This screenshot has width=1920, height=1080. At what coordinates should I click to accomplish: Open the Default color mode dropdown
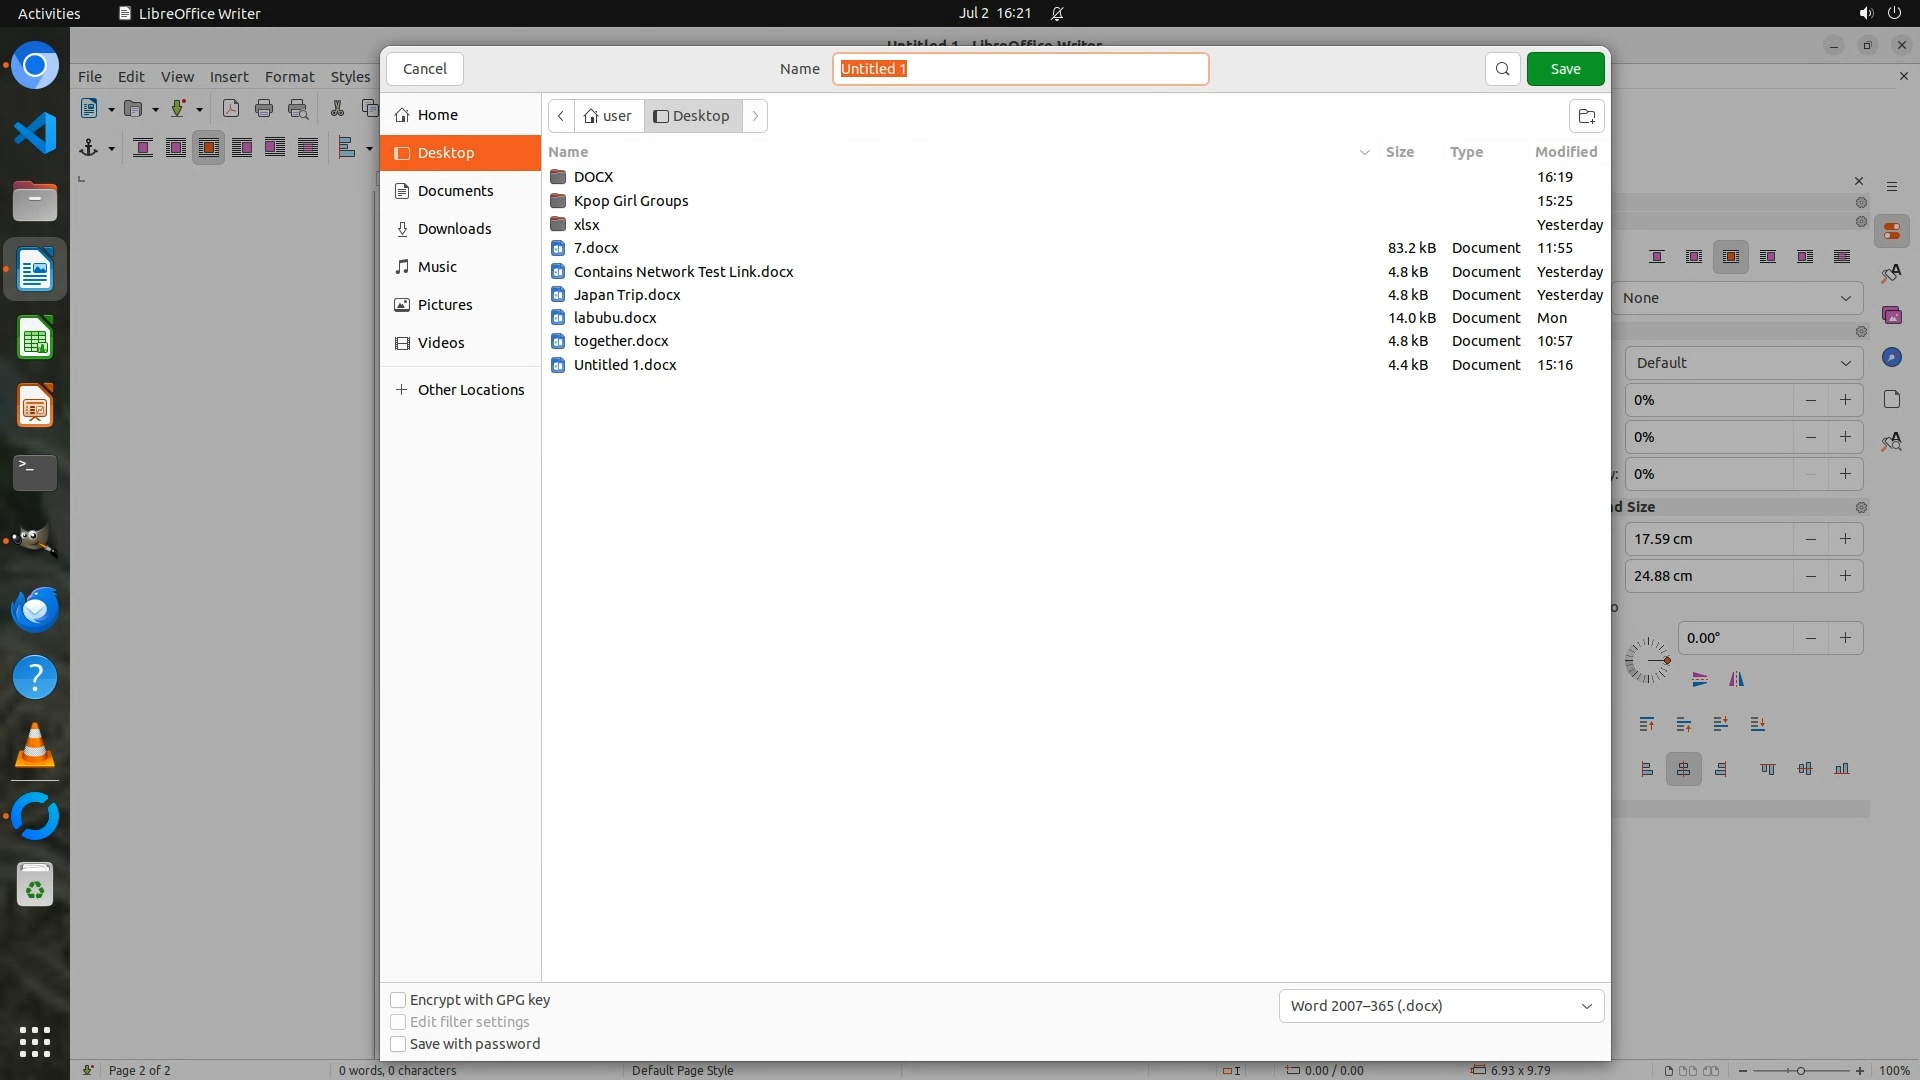coord(1743,363)
